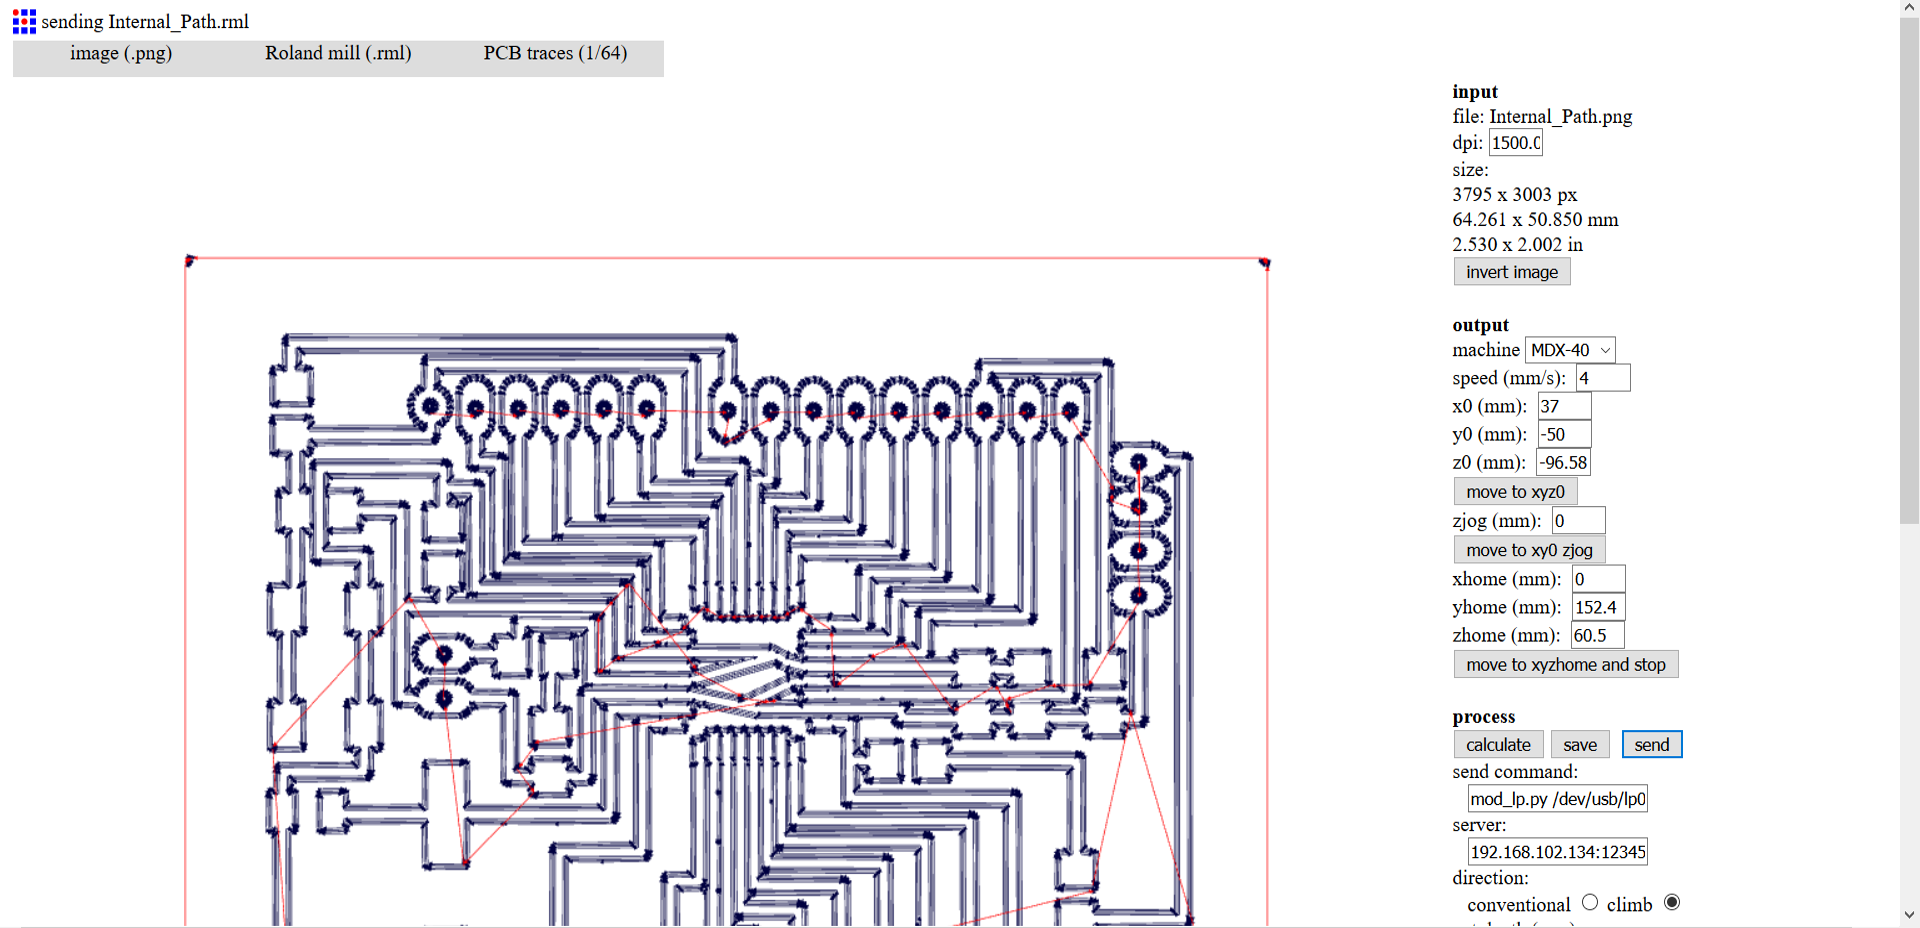Screen dimensions: 1920x928
Task: Click the calculate button
Action: pos(1498,744)
